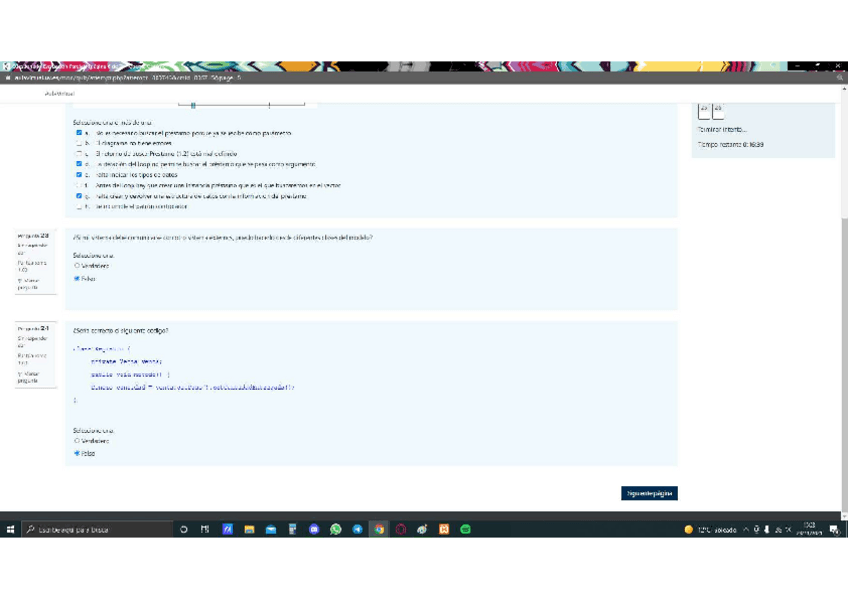The image size is (848, 599).
Task: Go to Siguiente página
Action: coord(649,493)
